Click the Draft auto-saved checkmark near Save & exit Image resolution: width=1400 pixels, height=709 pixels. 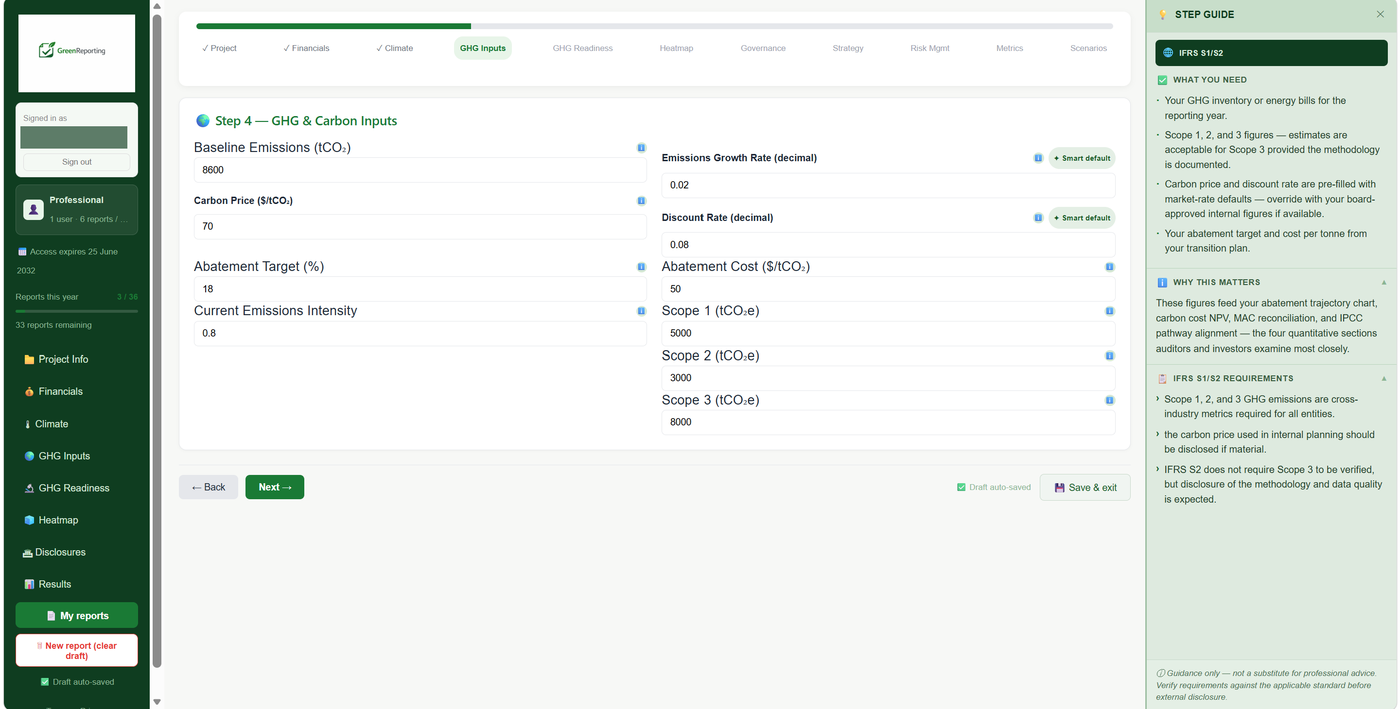962,488
